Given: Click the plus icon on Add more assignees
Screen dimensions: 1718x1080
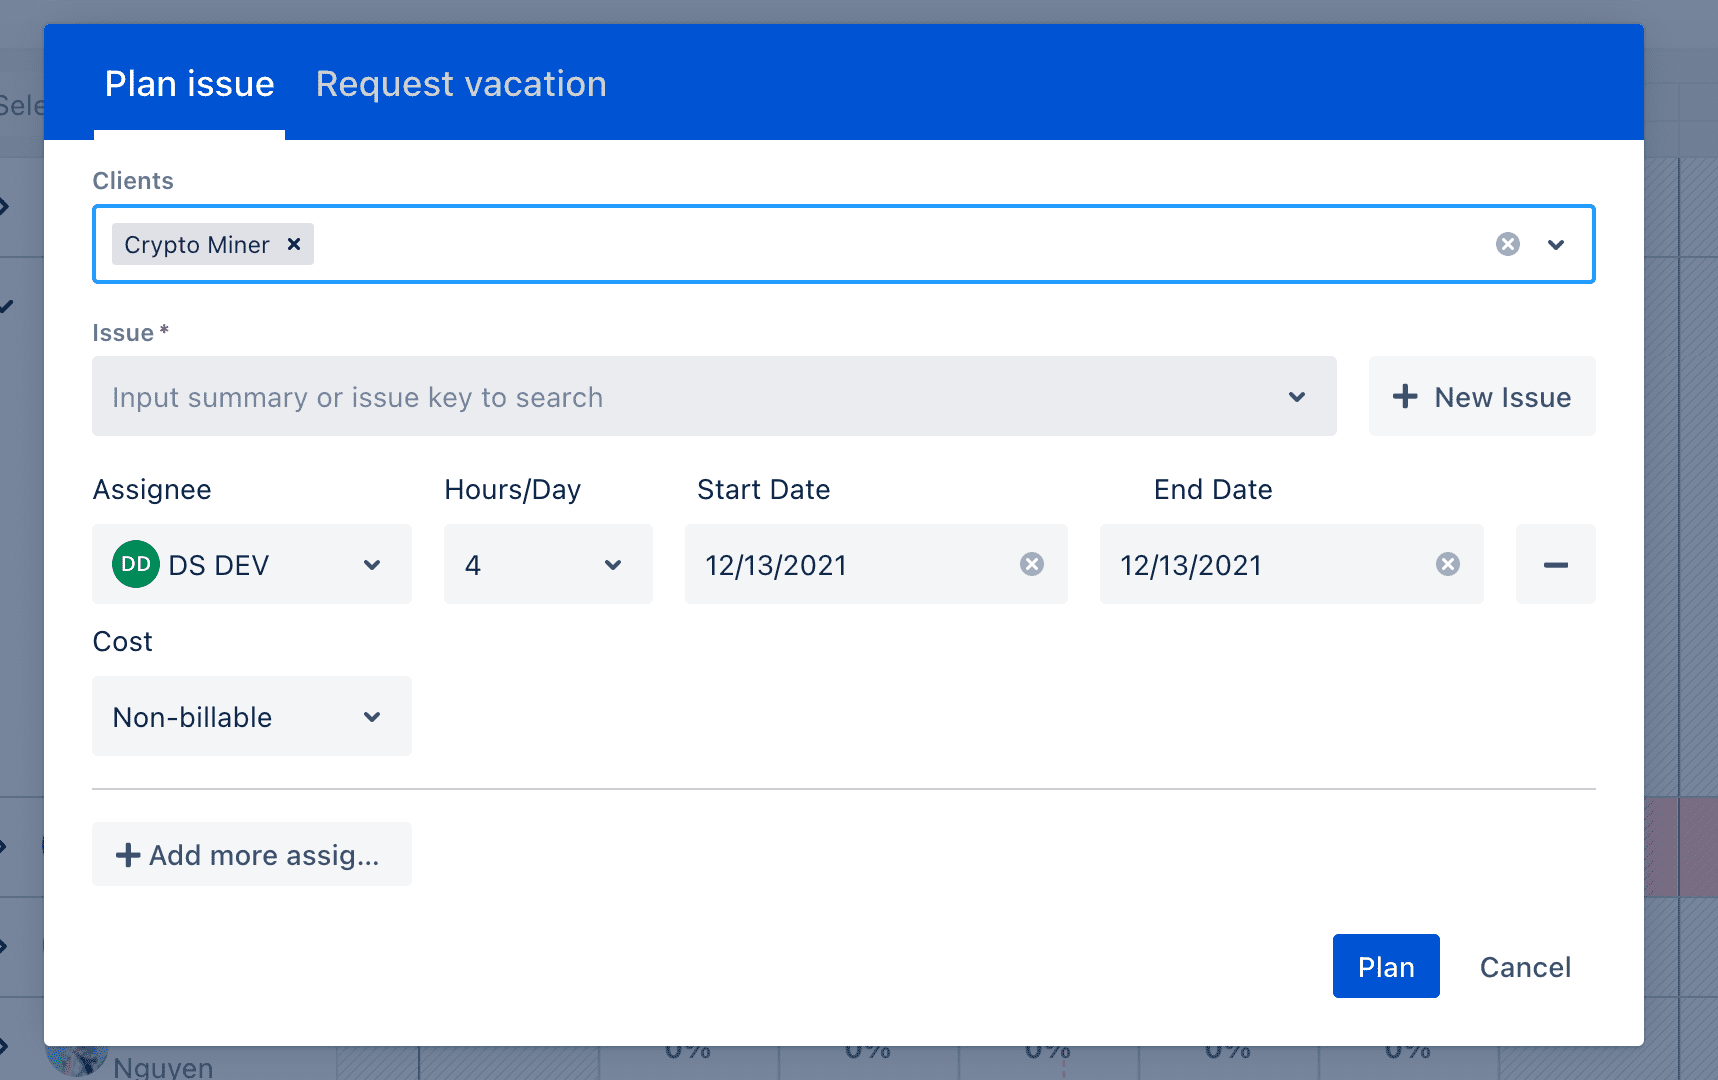Looking at the screenshot, I should point(127,855).
